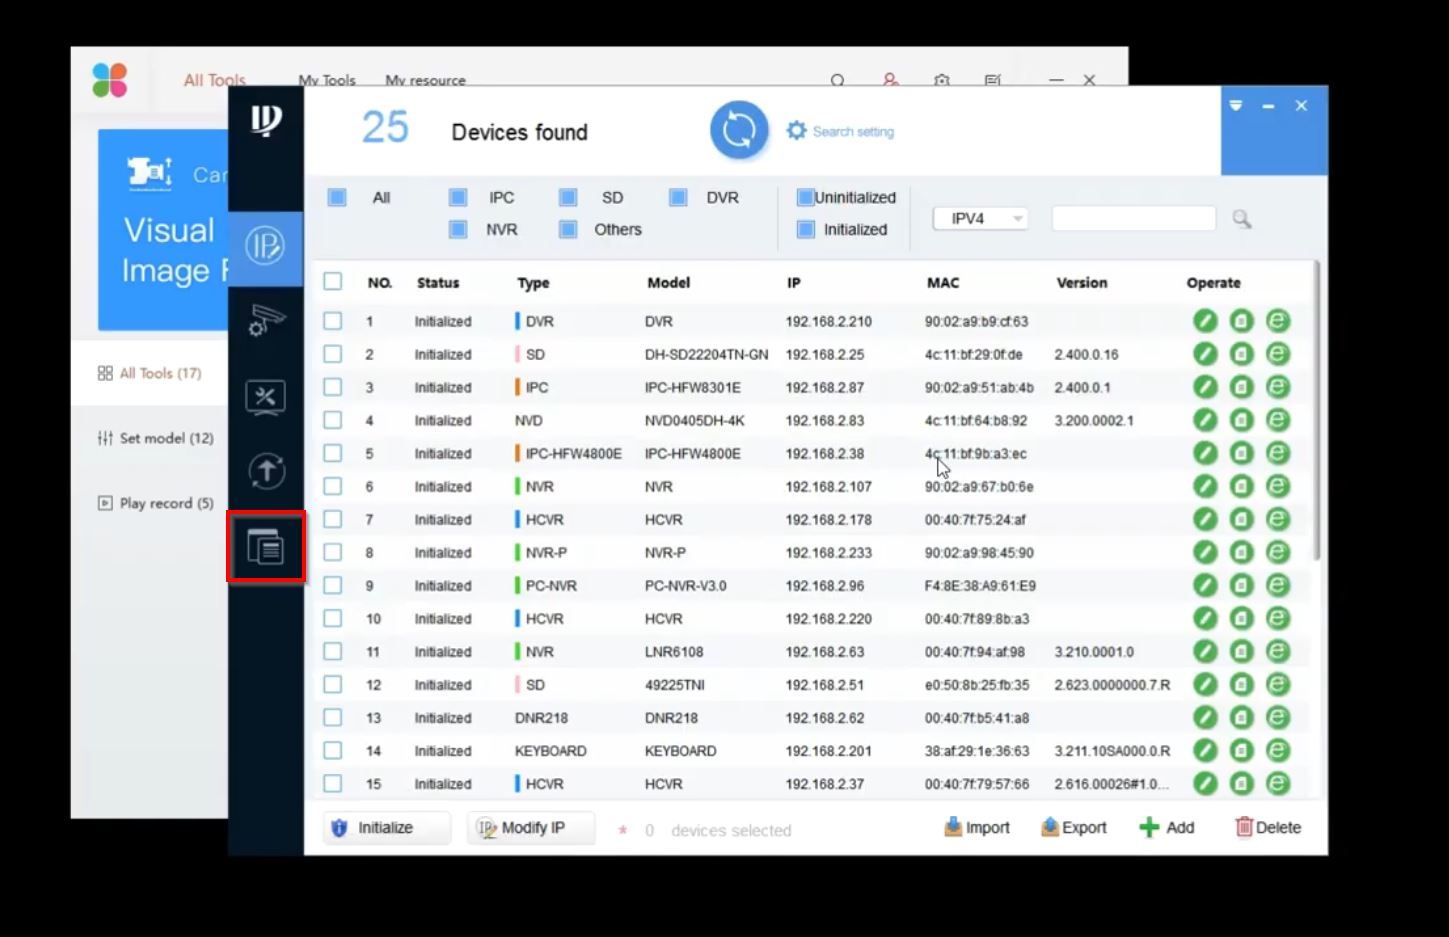Viewport: 1449px width, 937px height.
Task: Click the search icon in the toolbox window header
Action: (x=838, y=80)
